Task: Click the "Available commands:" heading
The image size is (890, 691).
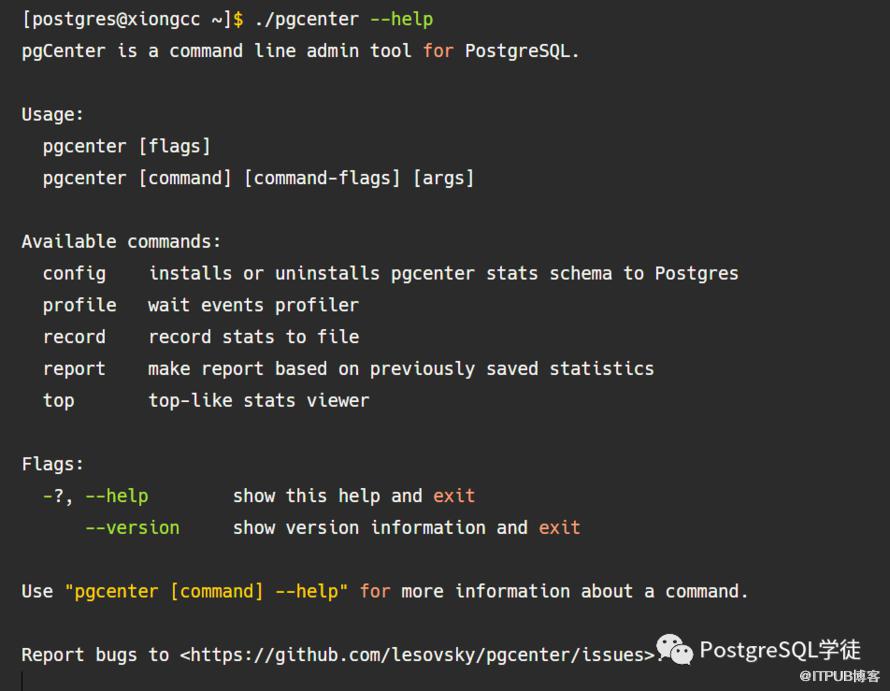Action: pos(121,242)
